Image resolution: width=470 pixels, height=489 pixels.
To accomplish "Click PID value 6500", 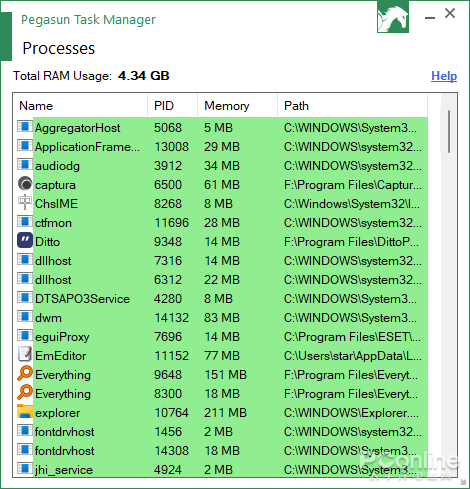I will pos(168,185).
